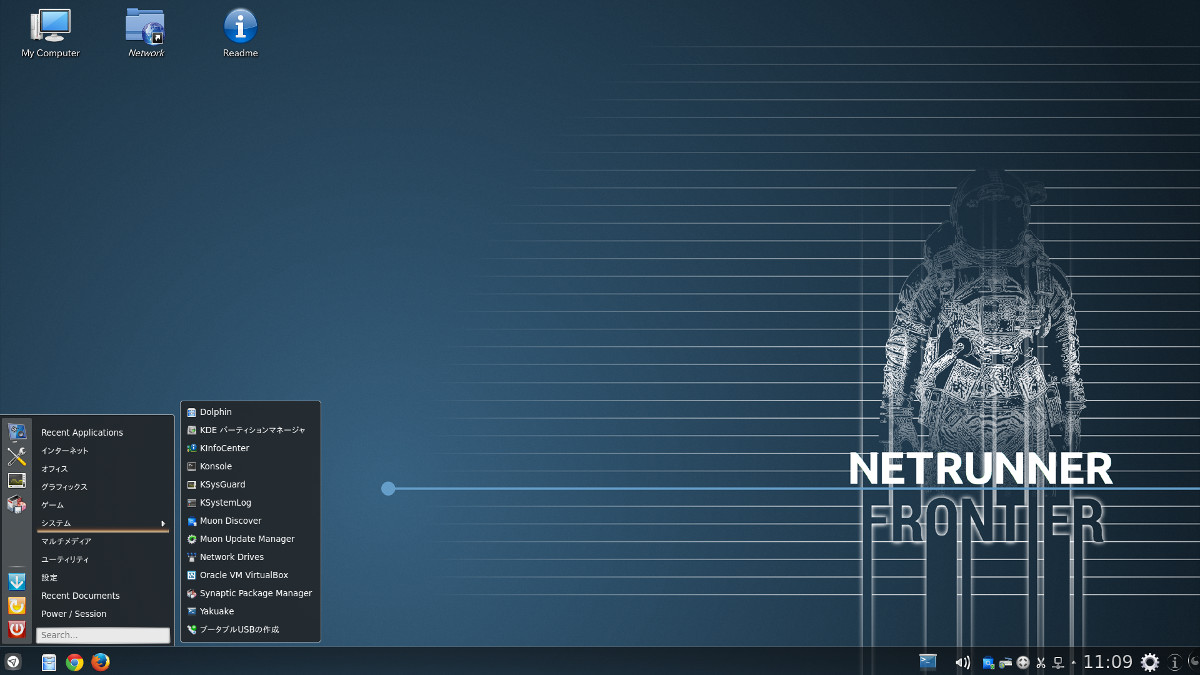Open the Klipper scissors clipboard tray icon
The width and height of the screenshot is (1200, 675).
(x=1041, y=662)
